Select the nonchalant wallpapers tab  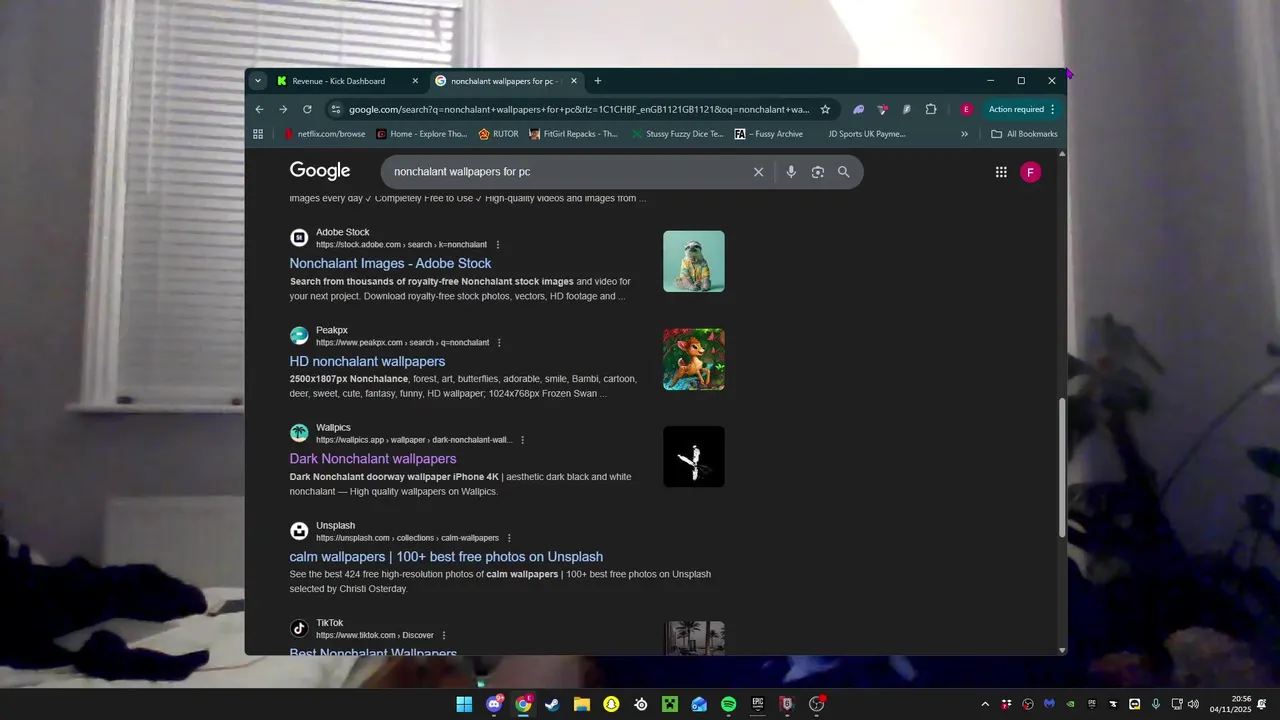coord(507,81)
